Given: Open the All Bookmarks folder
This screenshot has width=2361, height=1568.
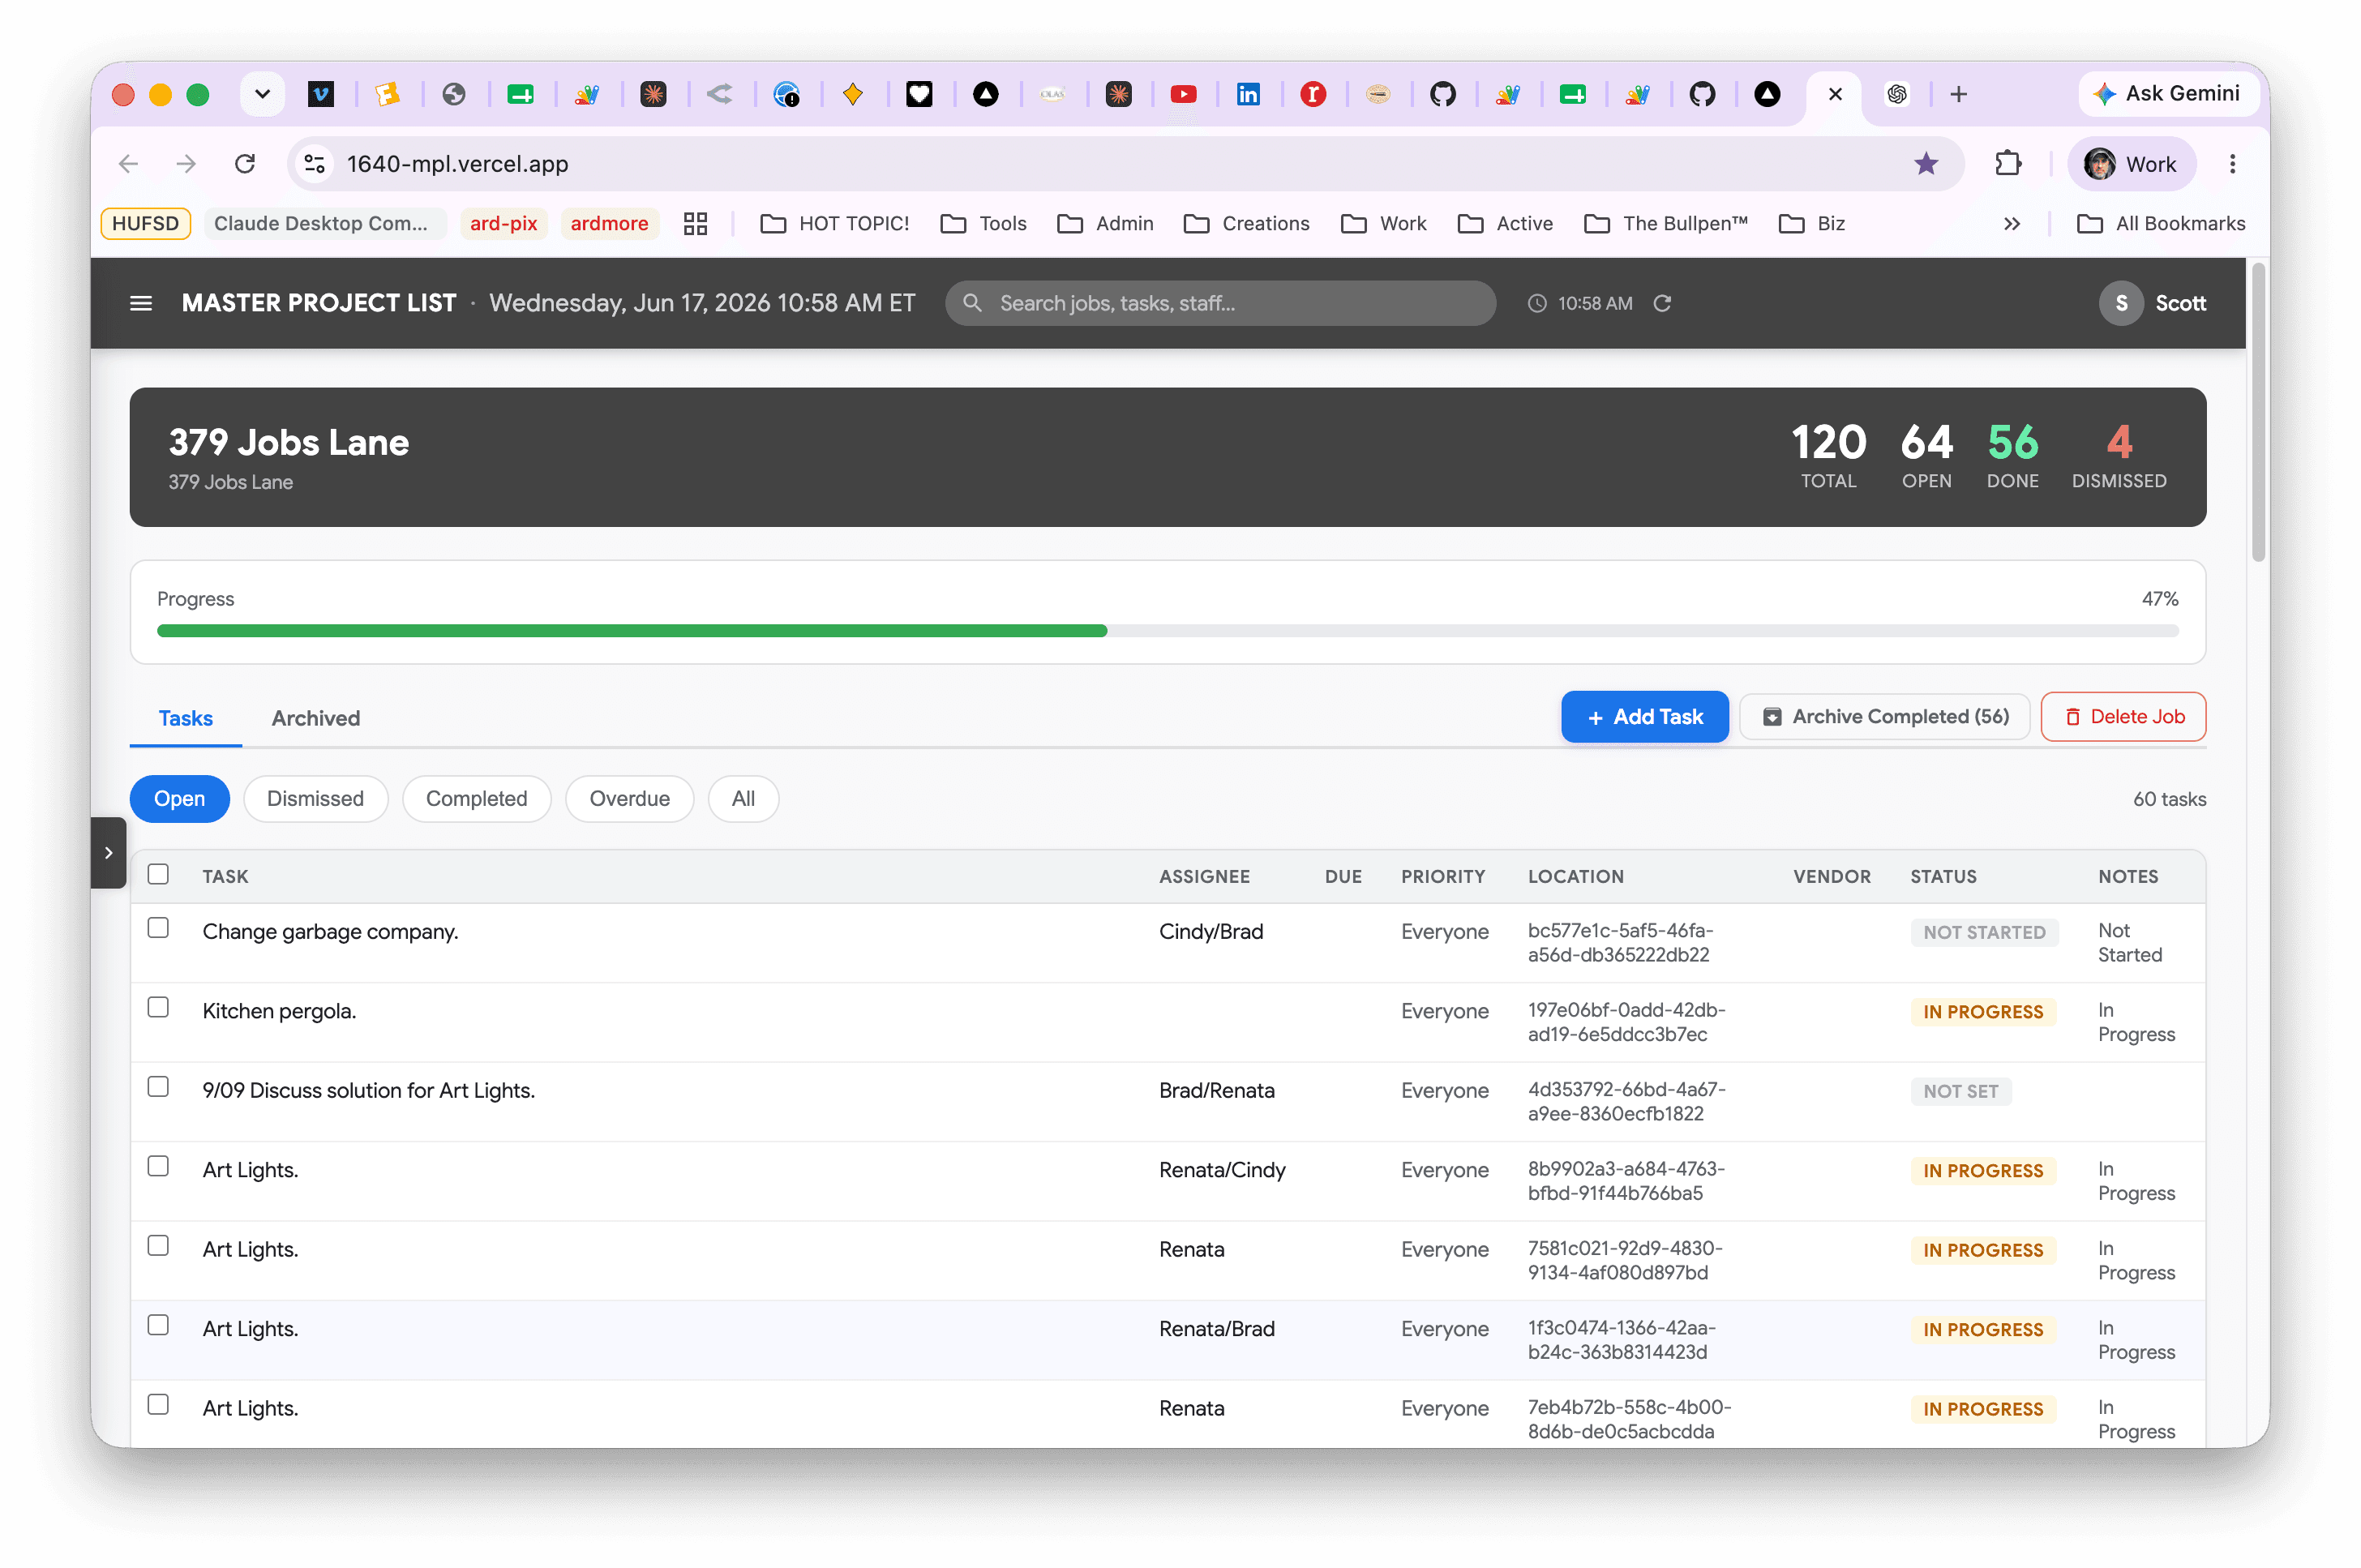Looking at the screenshot, I should pyautogui.click(x=2160, y=223).
